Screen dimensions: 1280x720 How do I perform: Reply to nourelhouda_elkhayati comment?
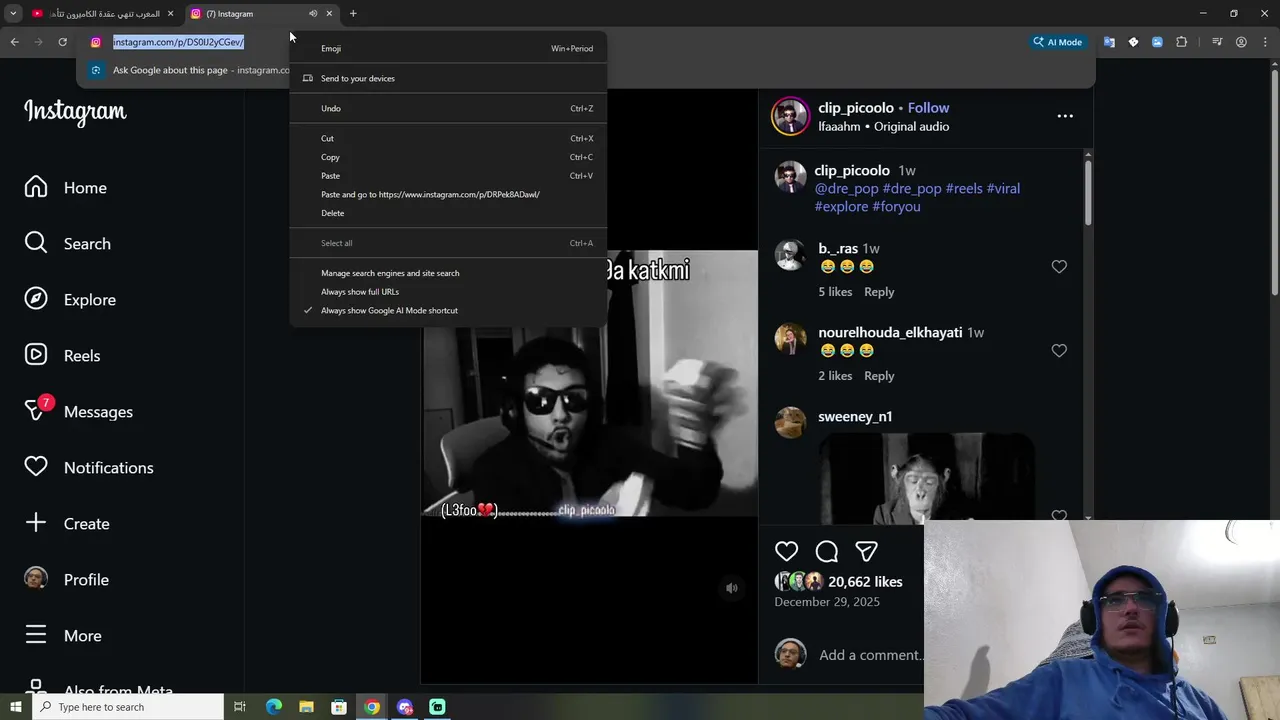[879, 376]
